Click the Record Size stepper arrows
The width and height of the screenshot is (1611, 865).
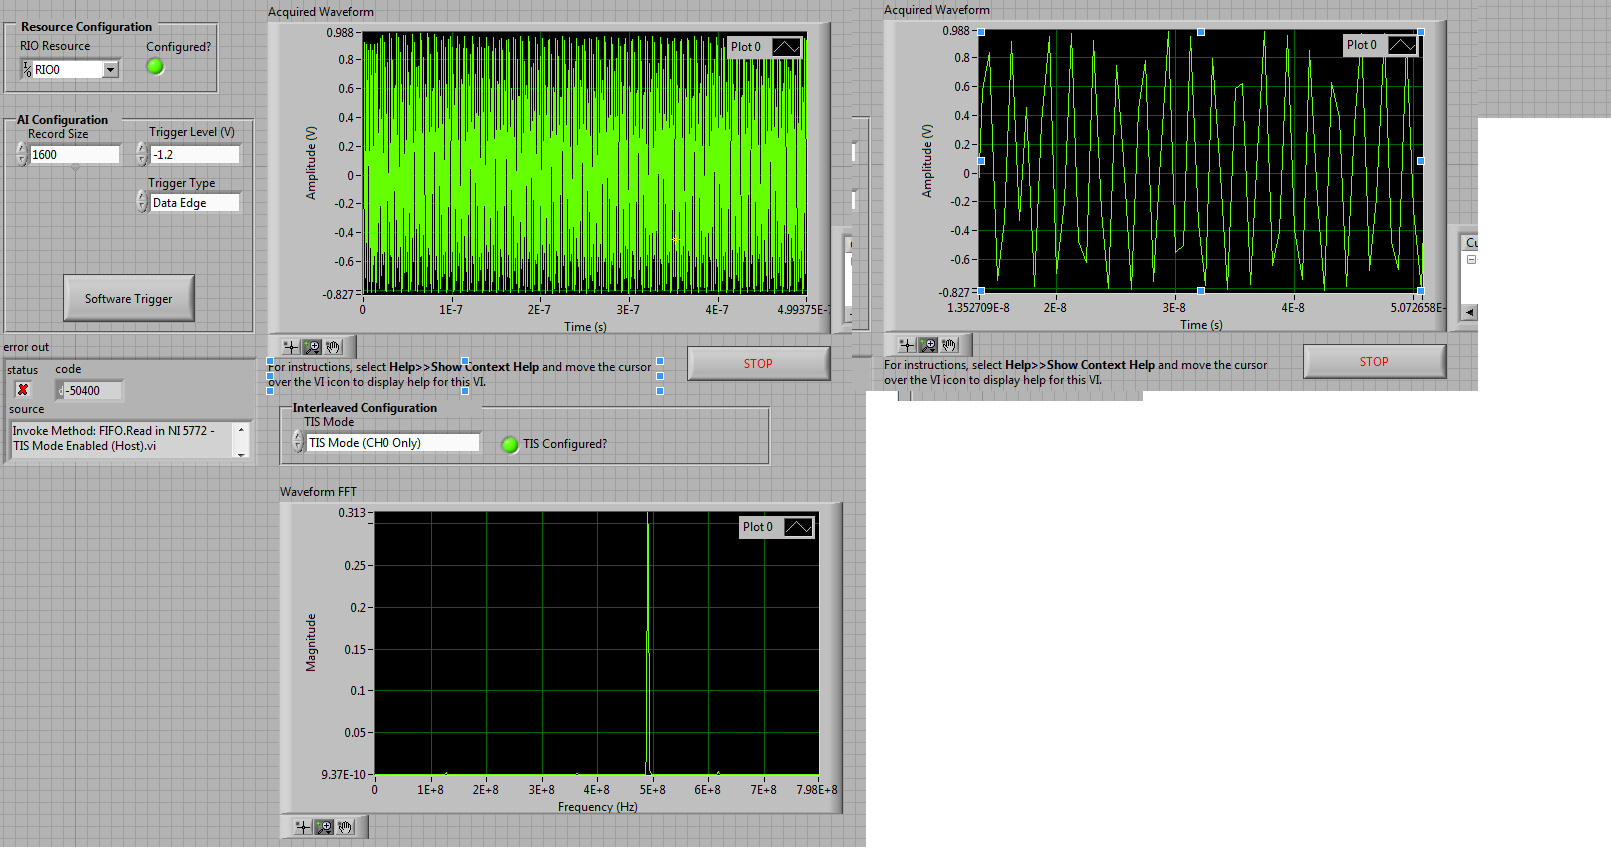tap(22, 154)
